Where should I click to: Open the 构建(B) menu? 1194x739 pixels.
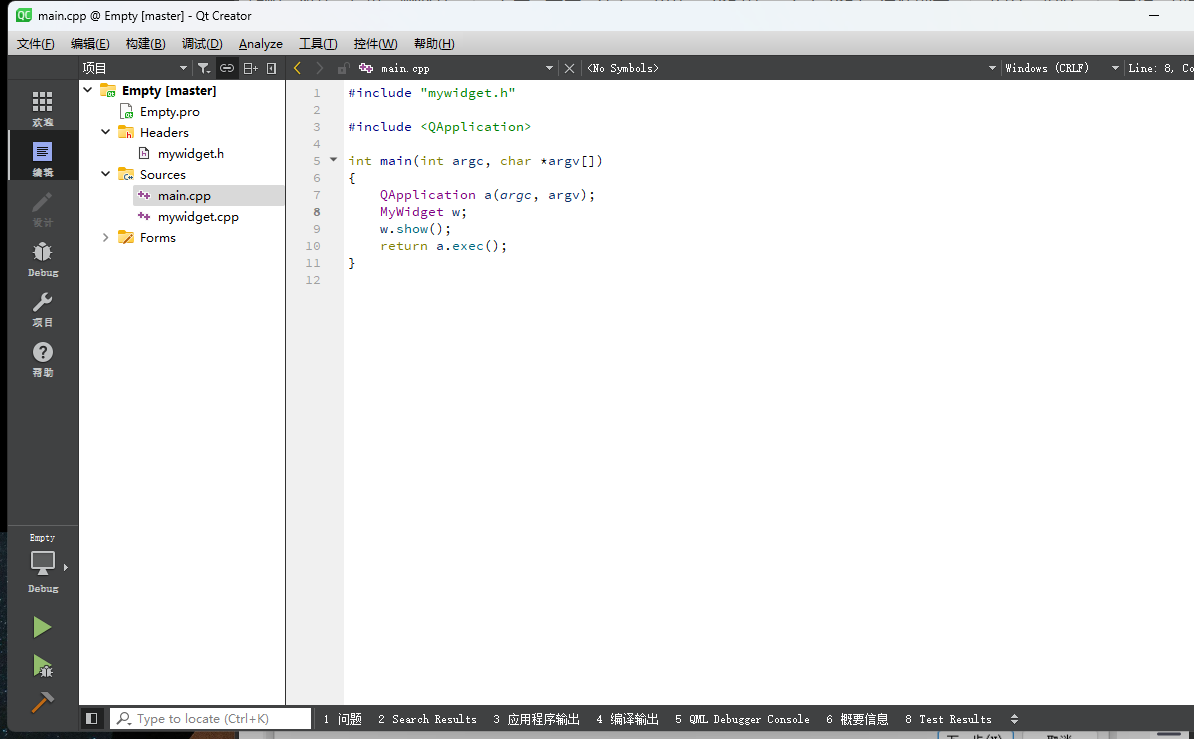click(x=145, y=43)
